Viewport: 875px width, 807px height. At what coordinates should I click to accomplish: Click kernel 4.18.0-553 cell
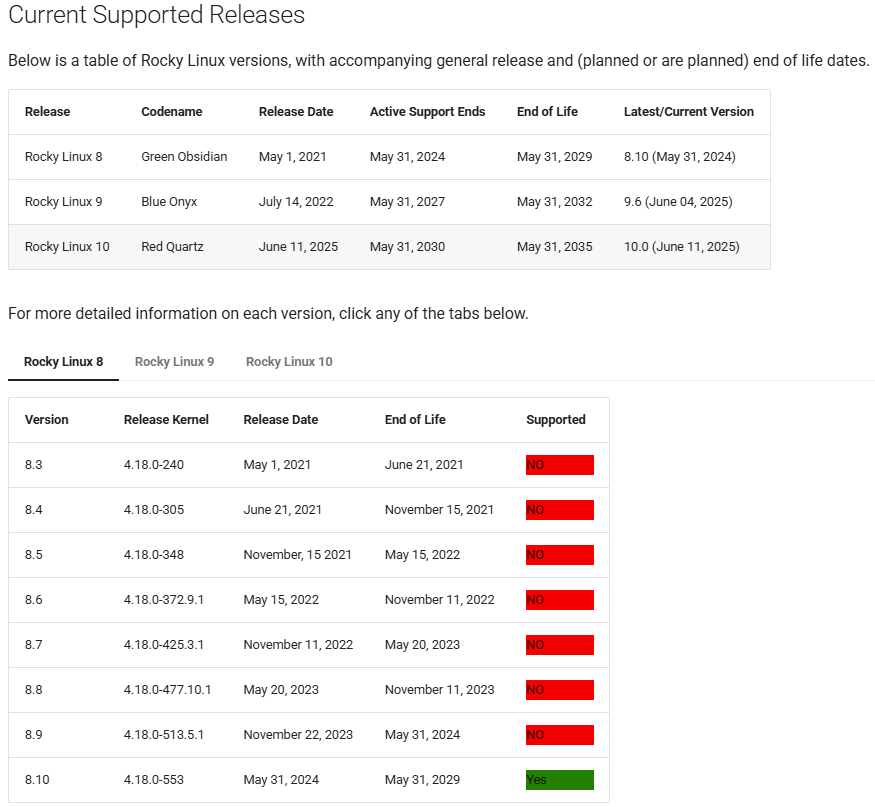(x=153, y=780)
